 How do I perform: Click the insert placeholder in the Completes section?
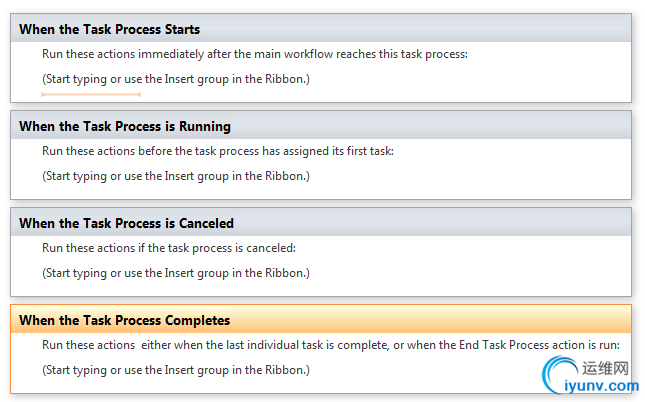(x=176, y=370)
